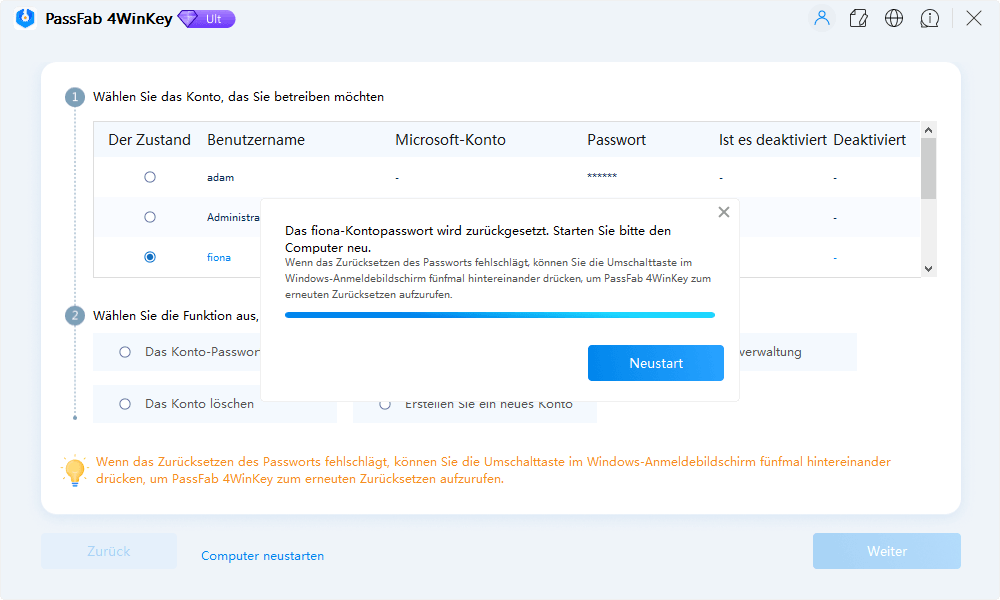Open the info help bubble icon

pos(930,18)
